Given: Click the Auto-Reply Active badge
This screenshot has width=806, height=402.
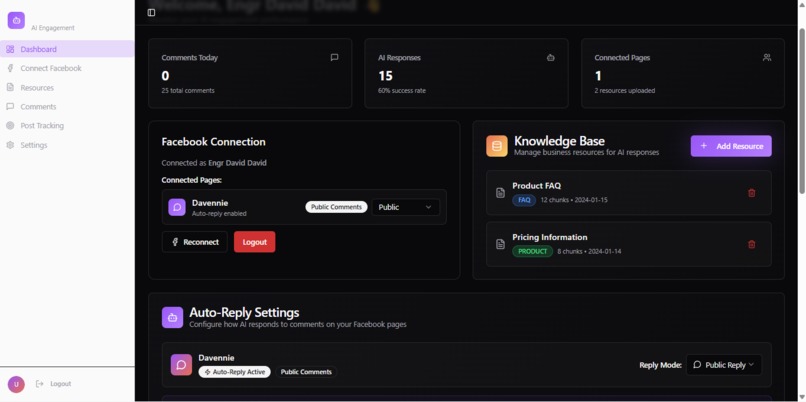Looking at the screenshot, I should [234, 372].
